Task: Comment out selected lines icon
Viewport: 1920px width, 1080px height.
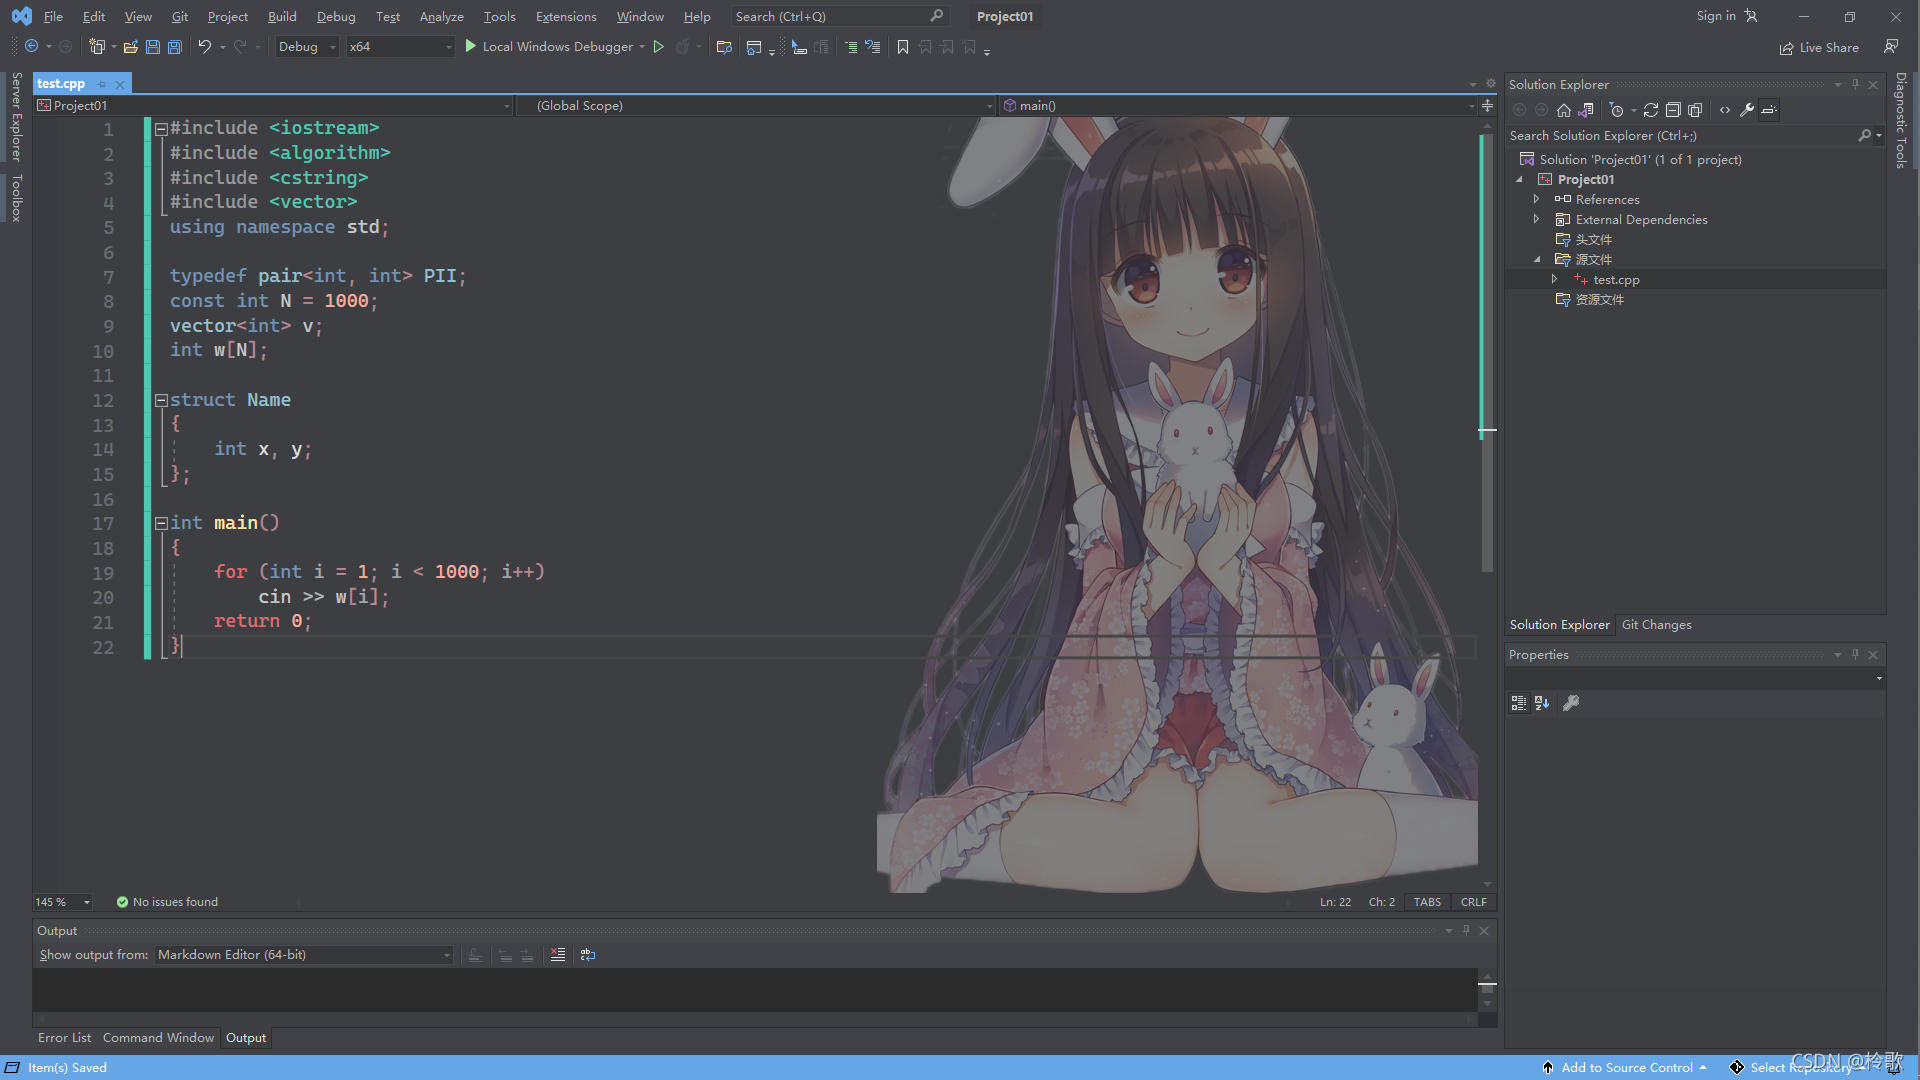Action: pos(851,46)
